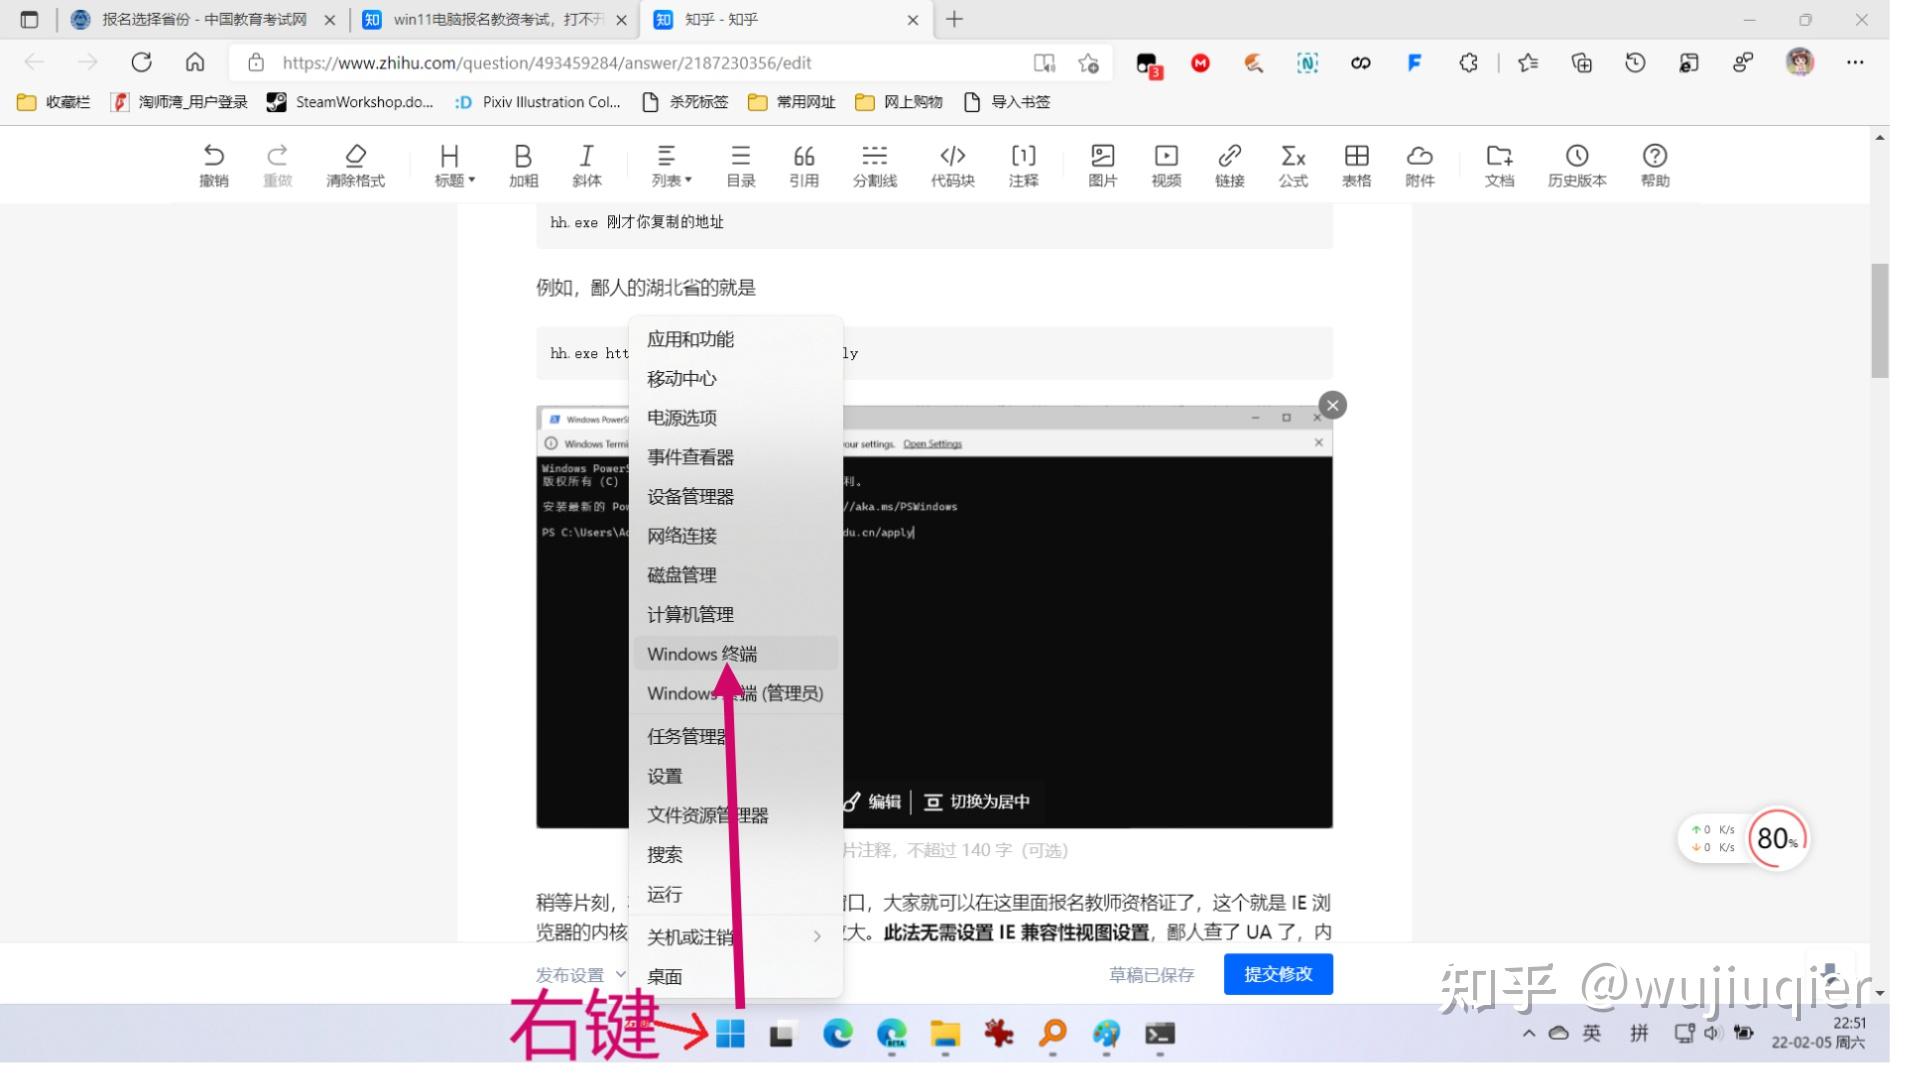This screenshot has width=1920, height=1075.
Task: Insert a blockquote with the 引用 icon
Action: [803, 165]
